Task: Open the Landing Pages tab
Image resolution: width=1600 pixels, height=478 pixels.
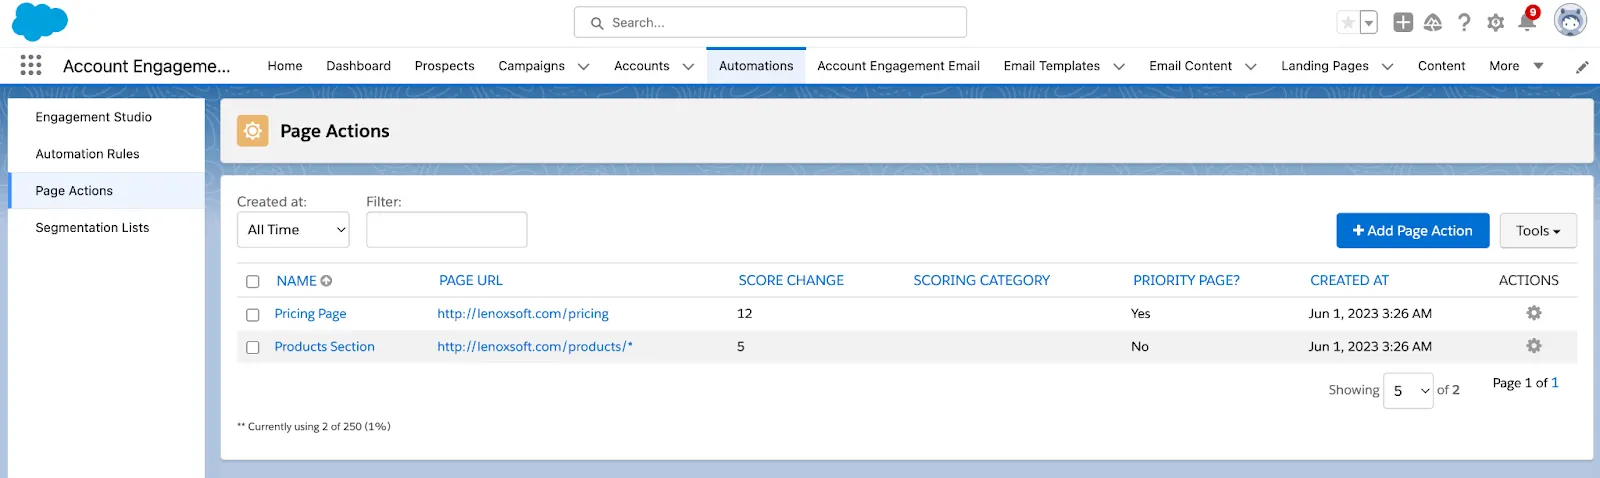Action: point(1324,66)
